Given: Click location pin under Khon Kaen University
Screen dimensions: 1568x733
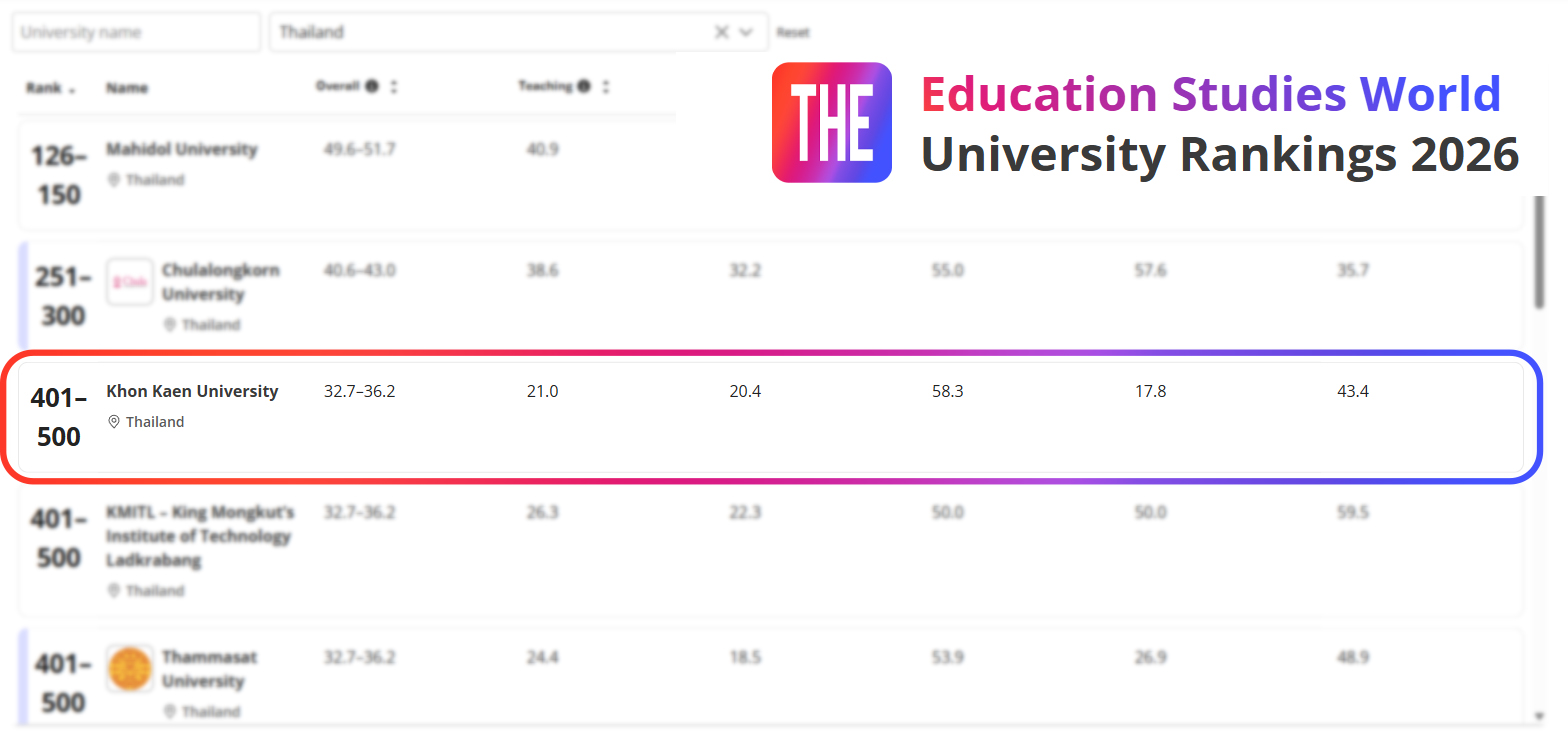Looking at the screenshot, I should tap(114, 422).
